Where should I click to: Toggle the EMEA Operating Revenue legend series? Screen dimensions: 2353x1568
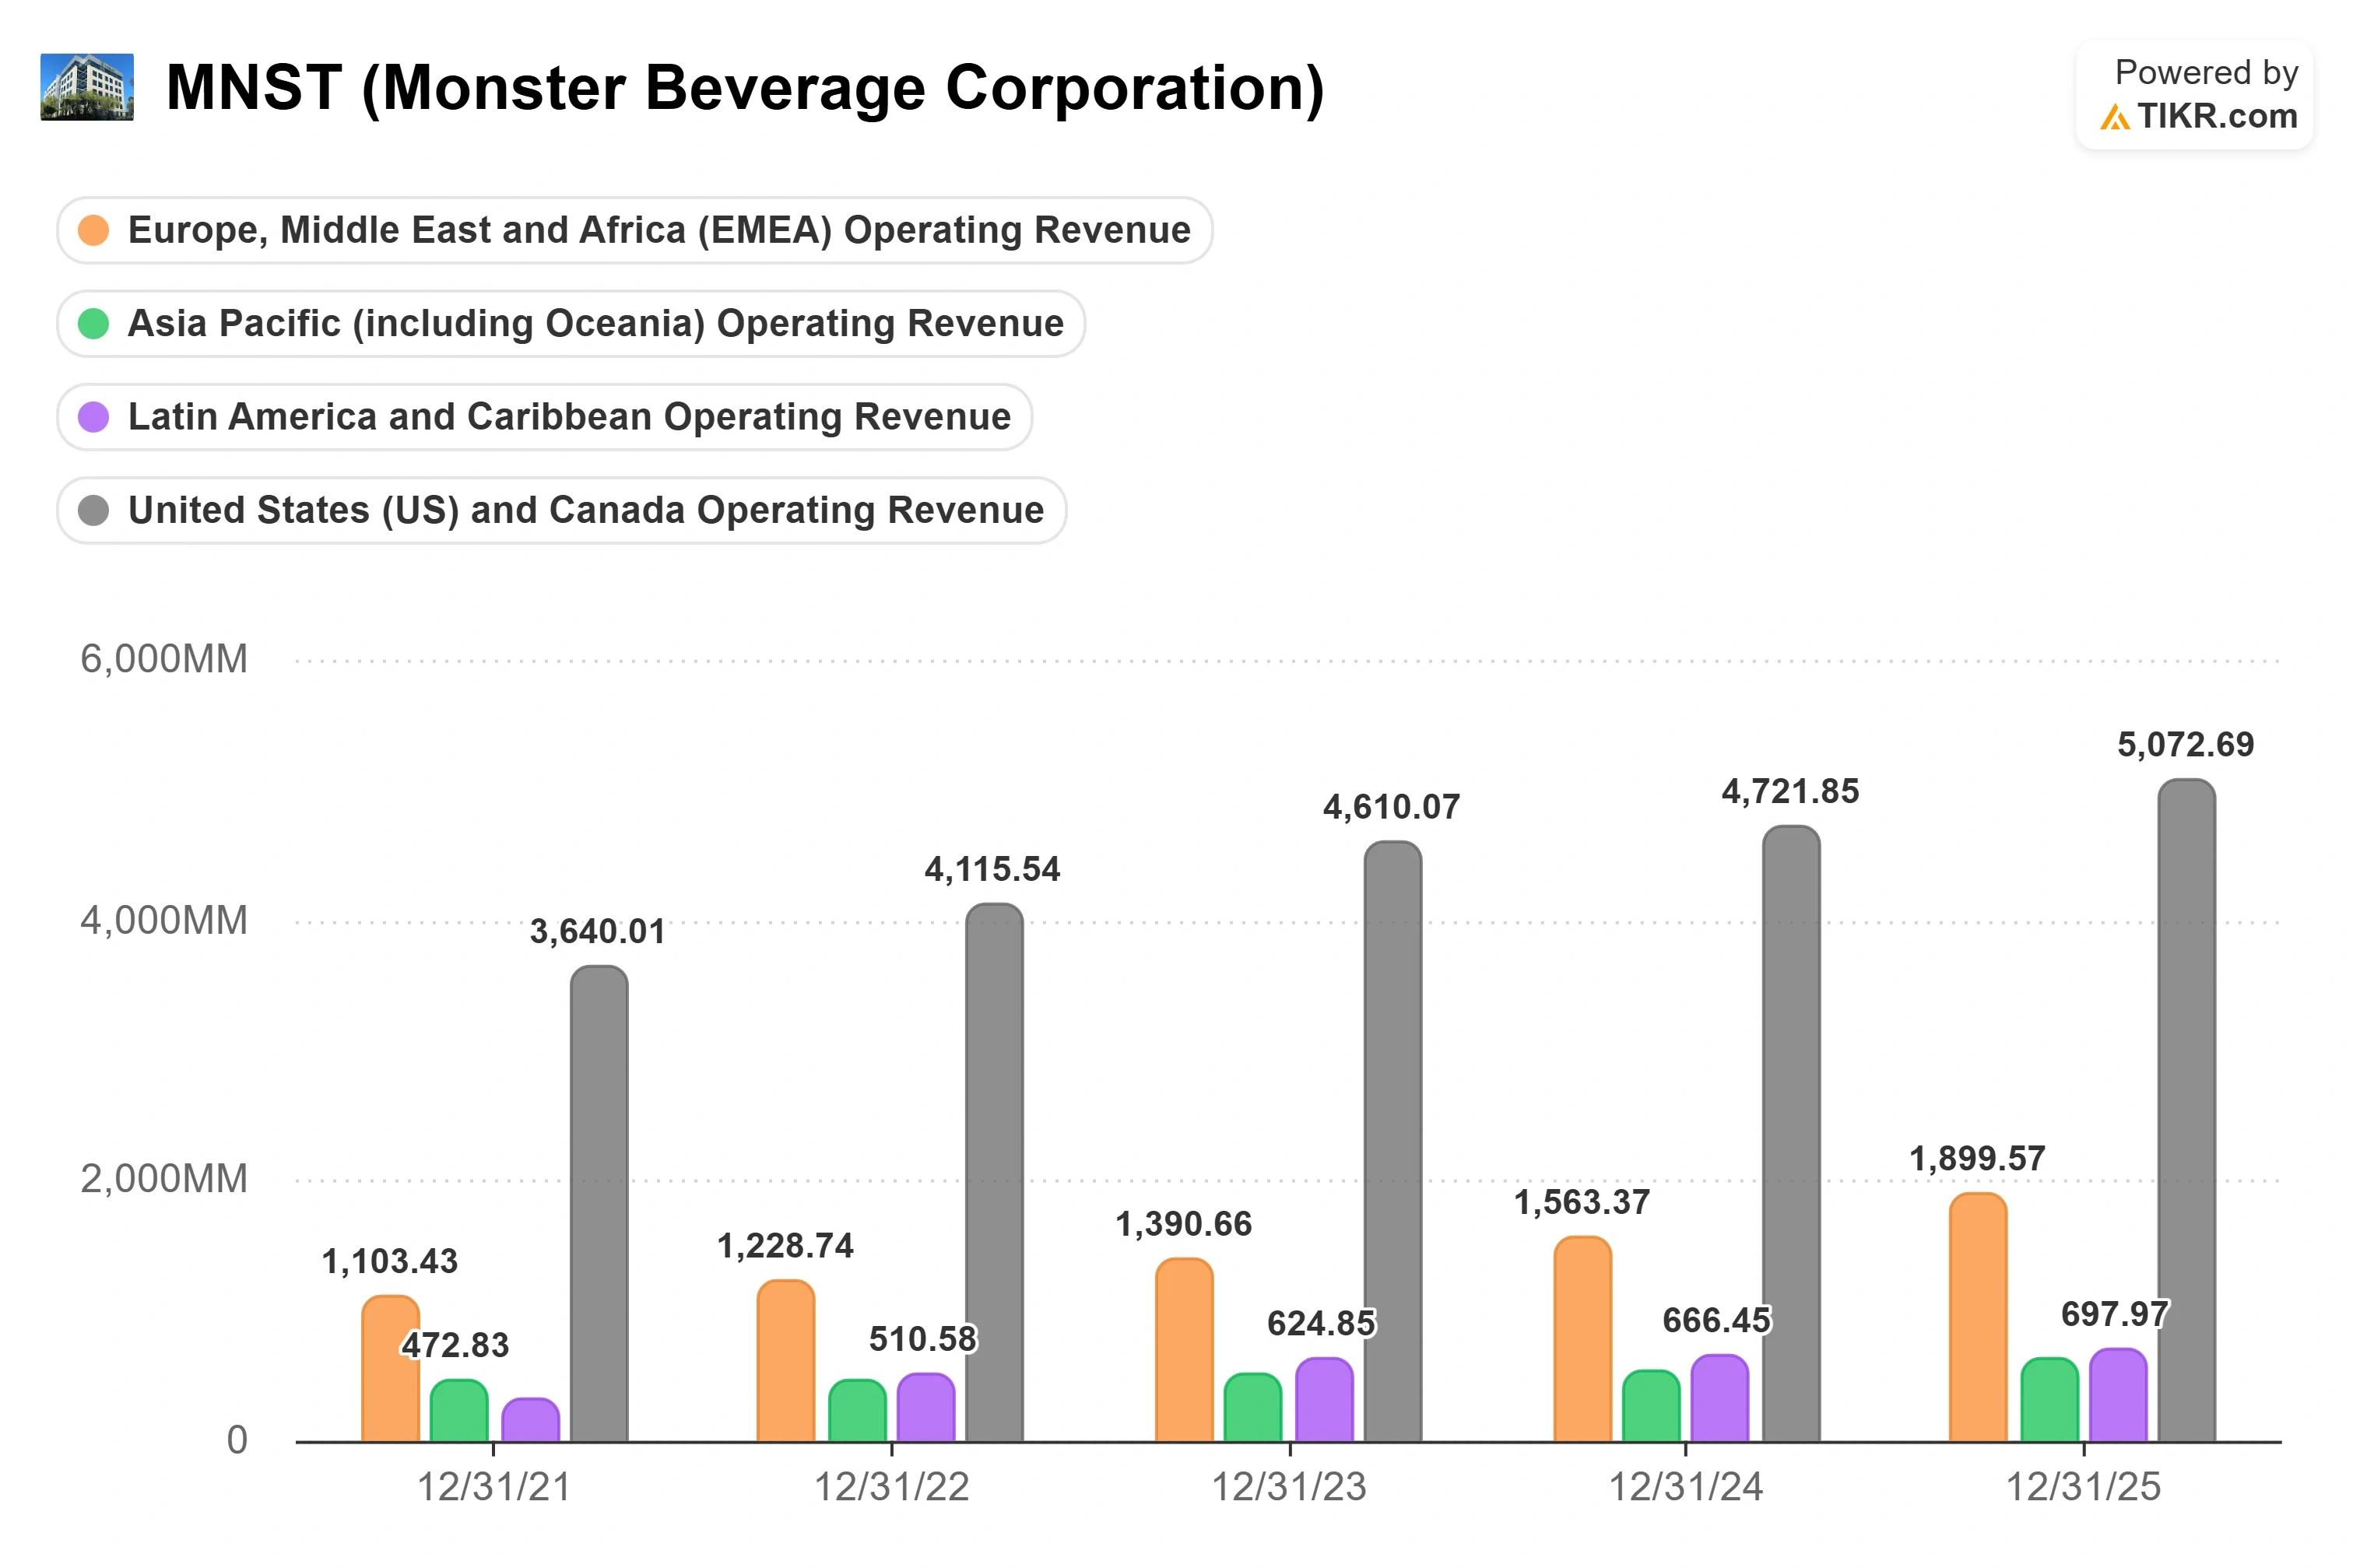[635, 230]
